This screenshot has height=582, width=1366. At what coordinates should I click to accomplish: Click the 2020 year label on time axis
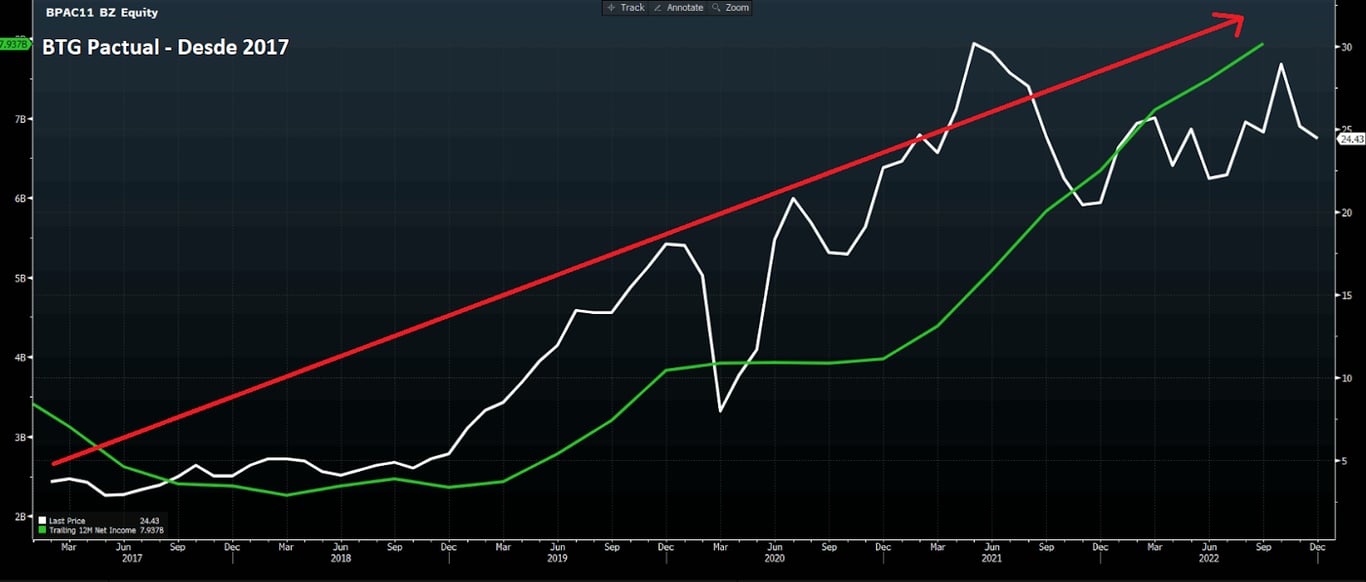[x=774, y=560]
